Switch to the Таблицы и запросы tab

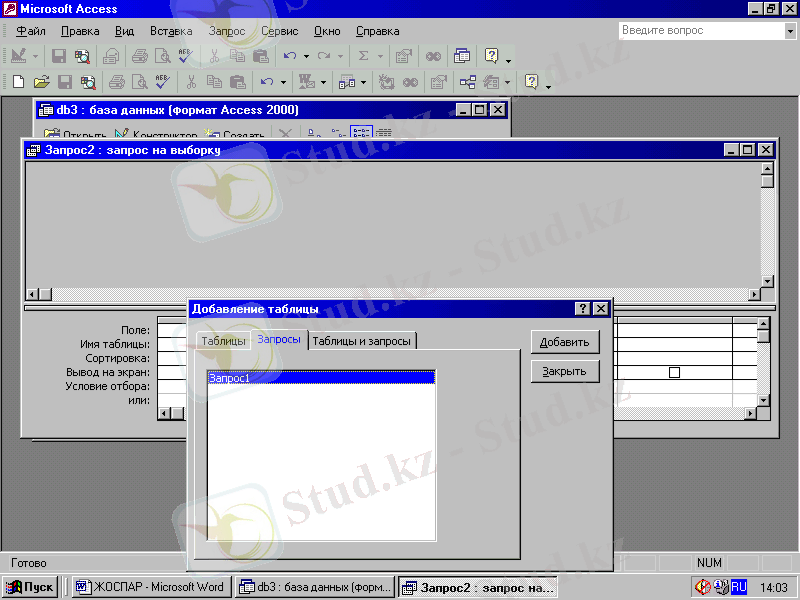pyautogui.click(x=361, y=341)
